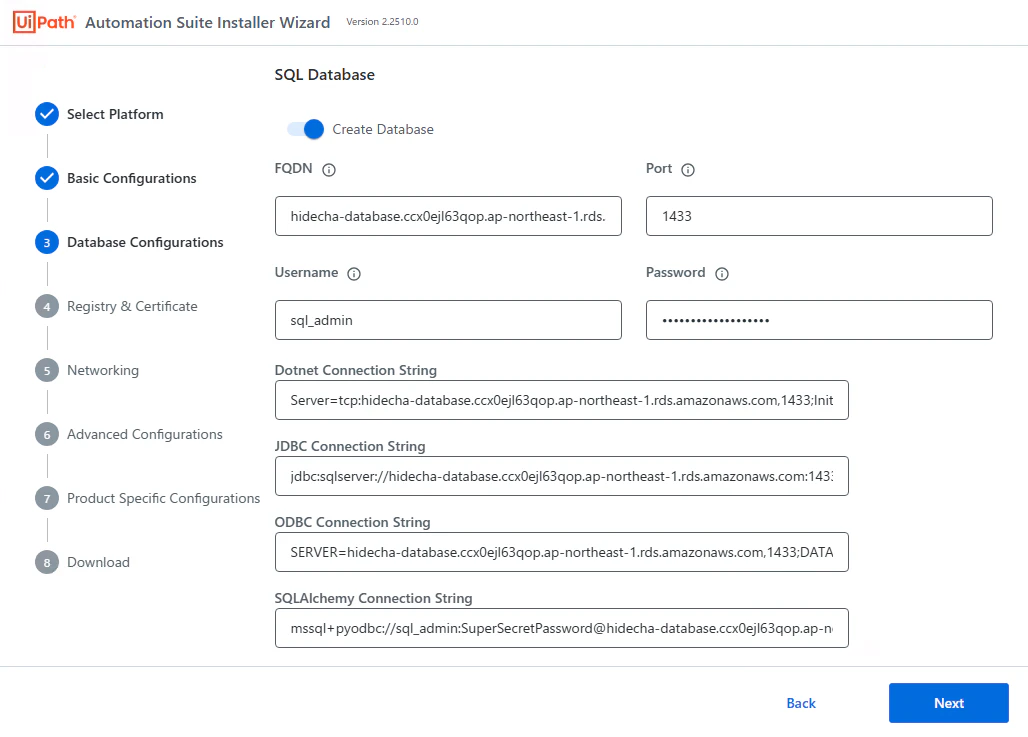
Task: Click the 'Username' label text
Action: pyautogui.click(x=306, y=272)
